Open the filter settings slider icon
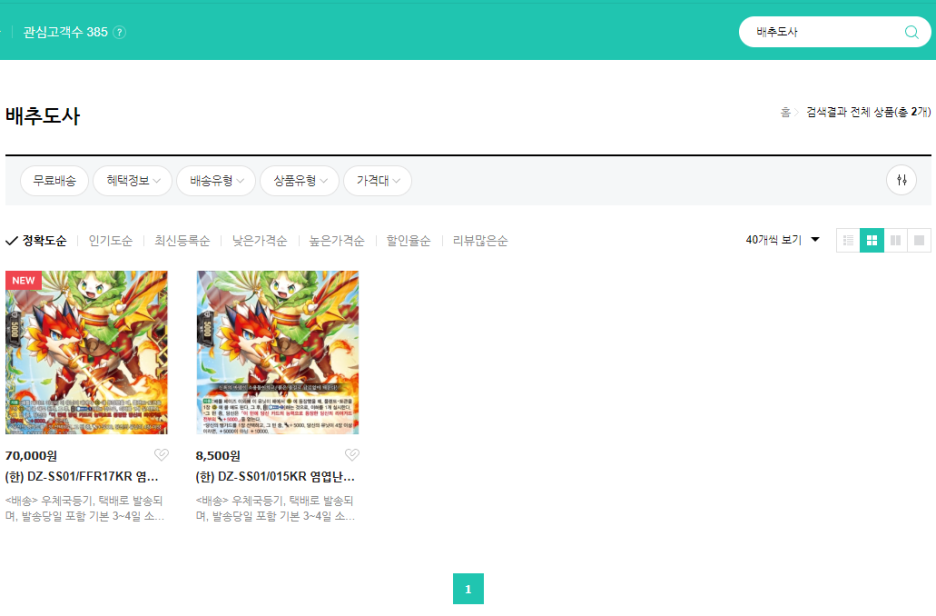Viewport: 936px width, 616px height. pos(901,180)
